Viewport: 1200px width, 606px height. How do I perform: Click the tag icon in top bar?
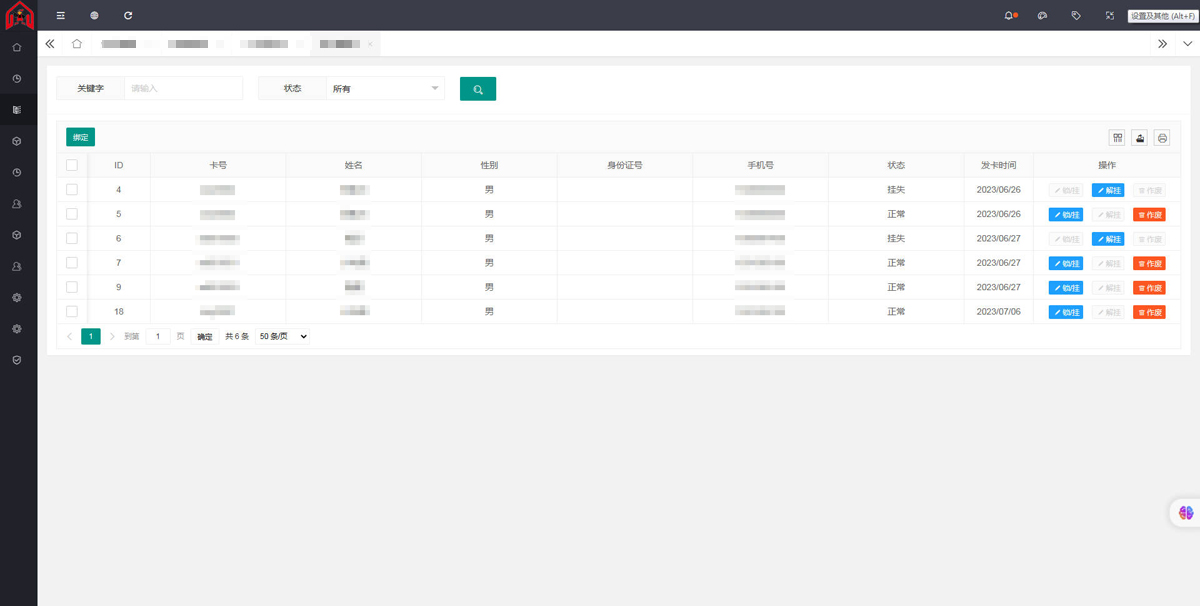point(1076,16)
